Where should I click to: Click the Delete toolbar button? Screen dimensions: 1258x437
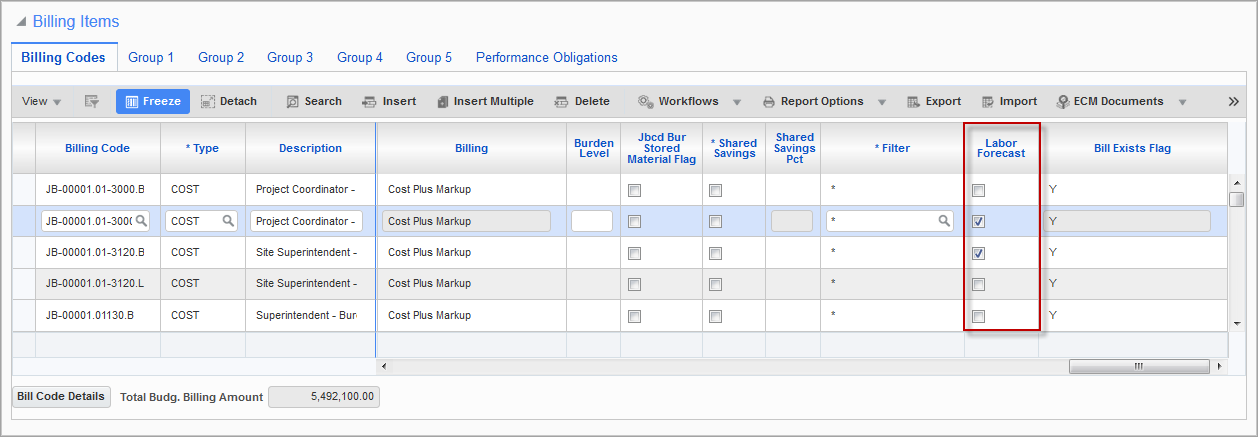(582, 101)
